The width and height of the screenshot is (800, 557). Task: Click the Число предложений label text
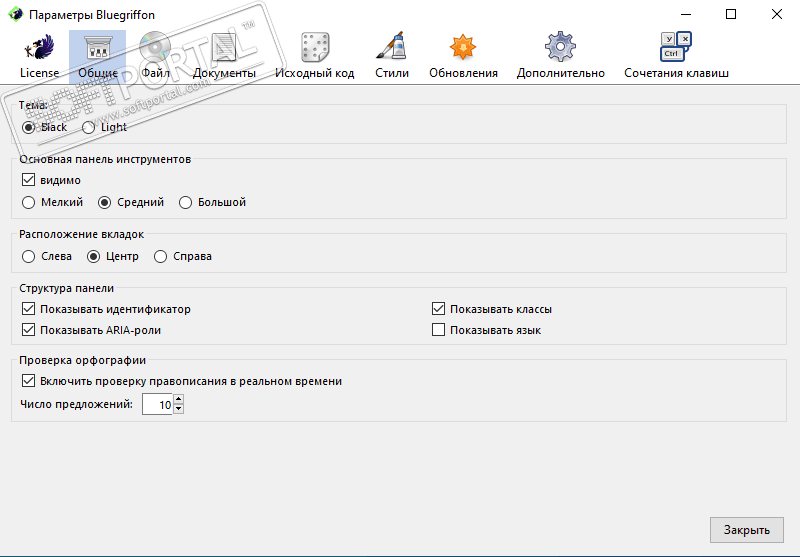pos(77,404)
